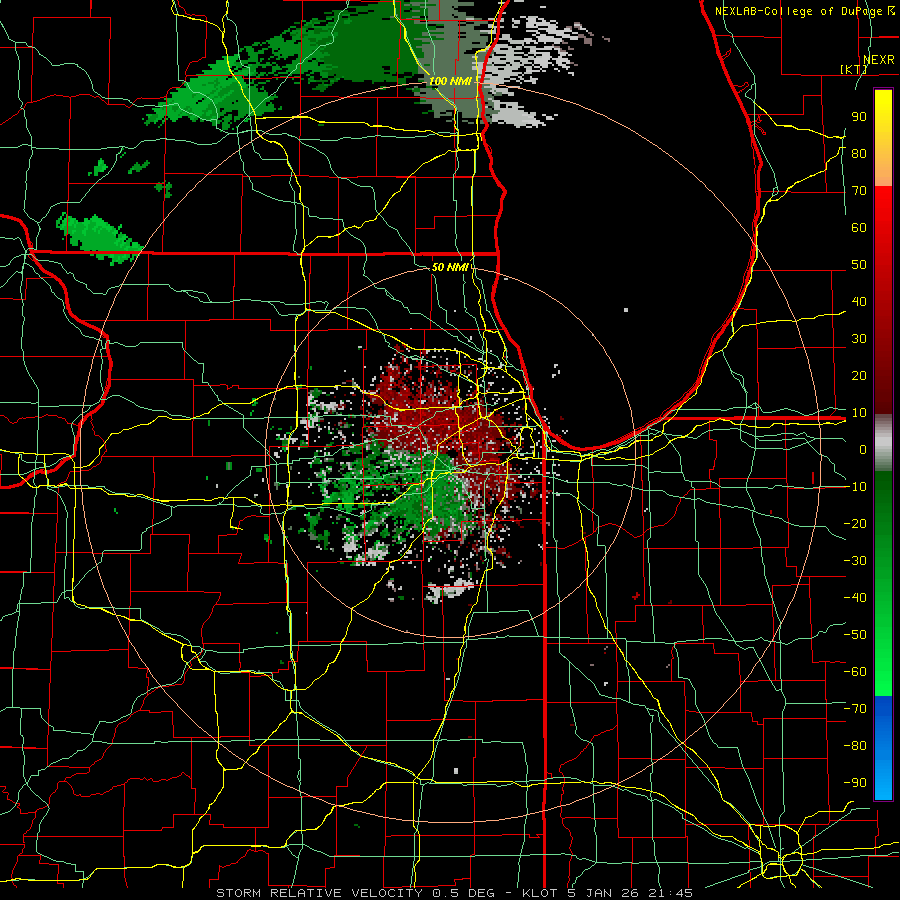The image size is (900, 900).
Task: Select the 80 value on velocity scale
Action: pyautogui.click(x=859, y=154)
